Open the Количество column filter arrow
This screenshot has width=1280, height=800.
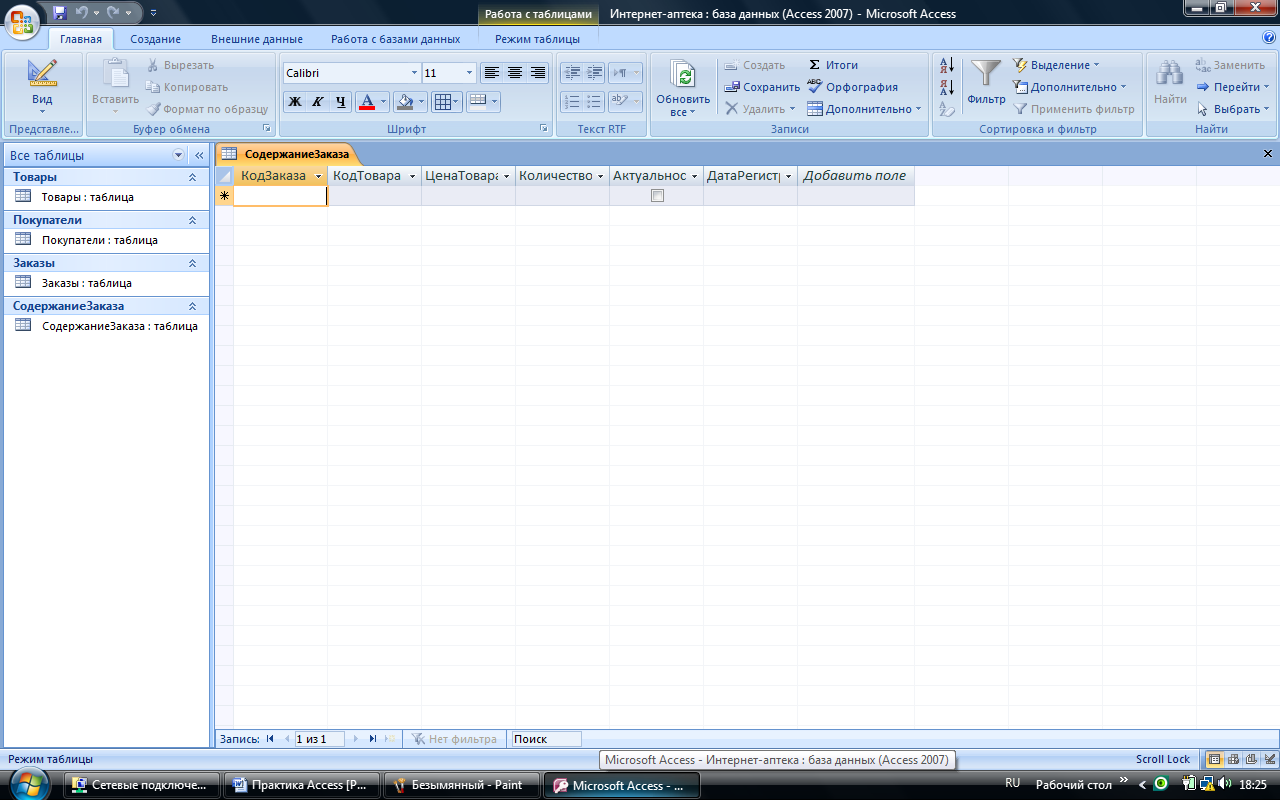click(x=601, y=176)
